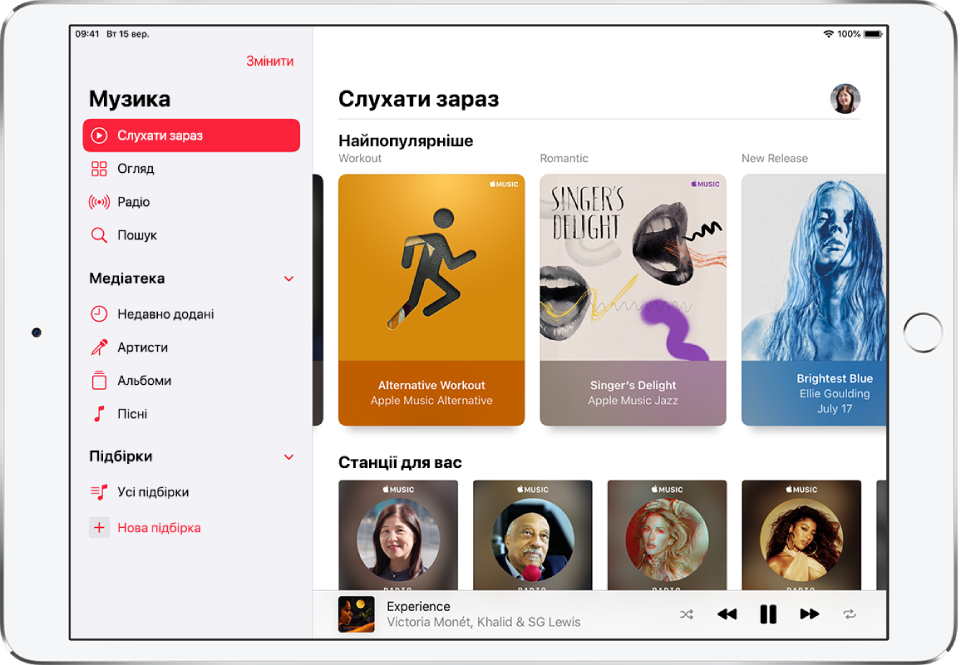
Task: Click the Wi-Fi status icon
Action: [x=828, y=34]
